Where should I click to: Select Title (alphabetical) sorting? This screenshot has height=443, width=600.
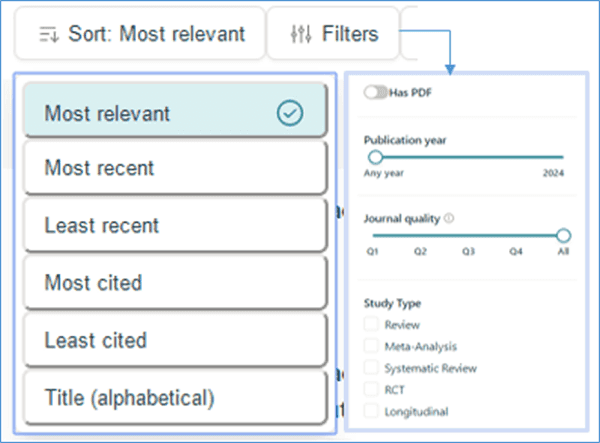[176, 397]
